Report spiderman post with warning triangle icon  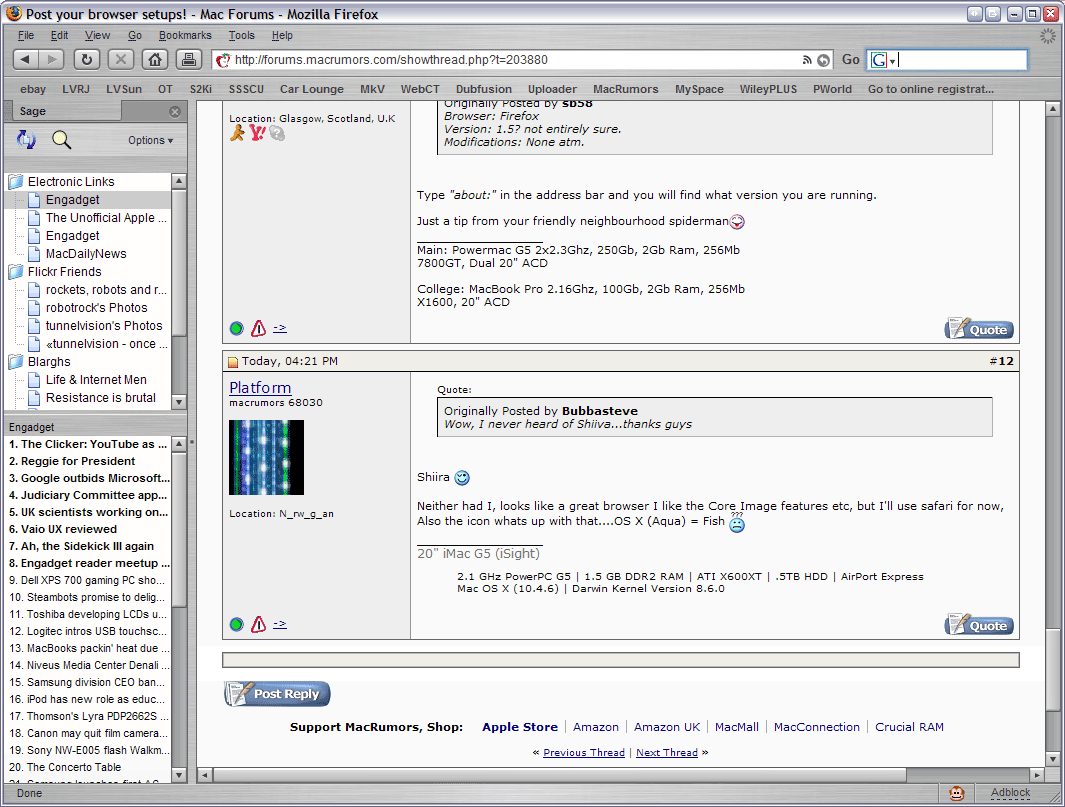click(x=258, y=329)
